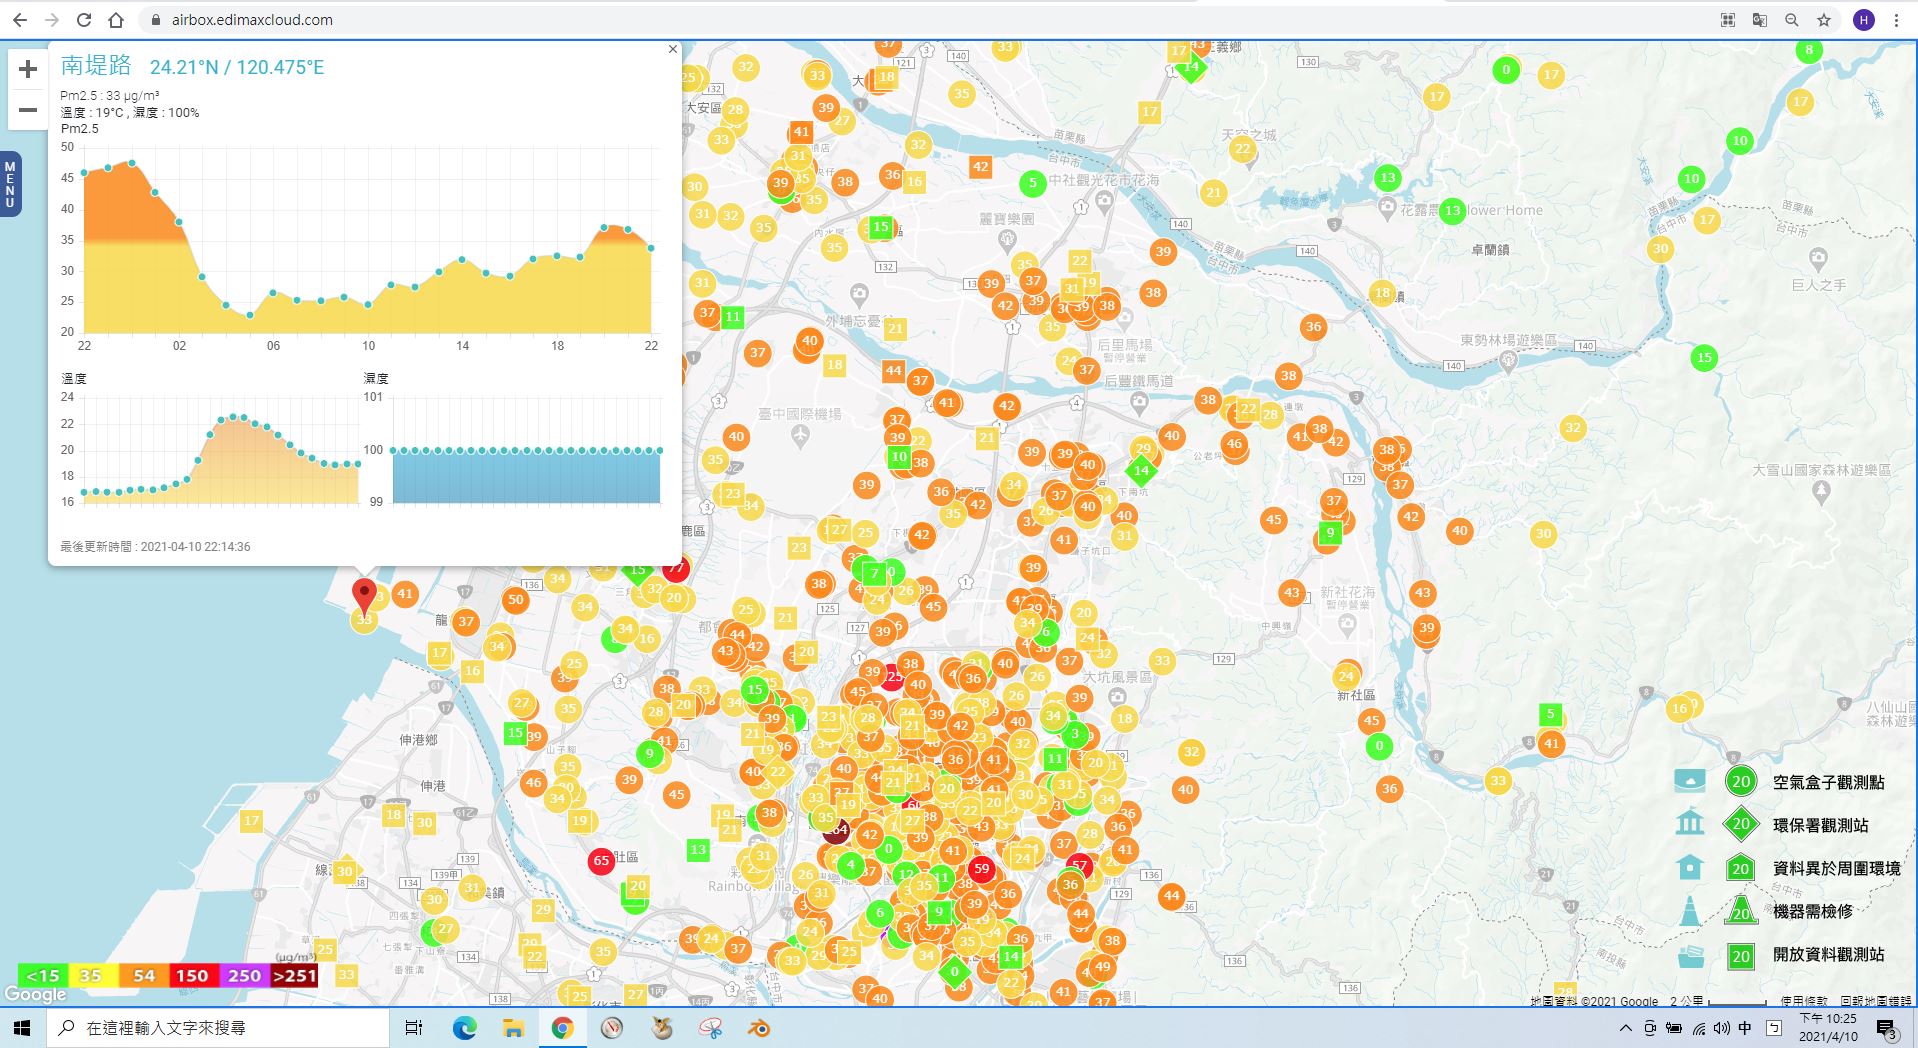Image resolution: width=1918 pixels, height=1048 pixels.
Task: Click the purple 250 scale swatch
Action: pos(244,976)
